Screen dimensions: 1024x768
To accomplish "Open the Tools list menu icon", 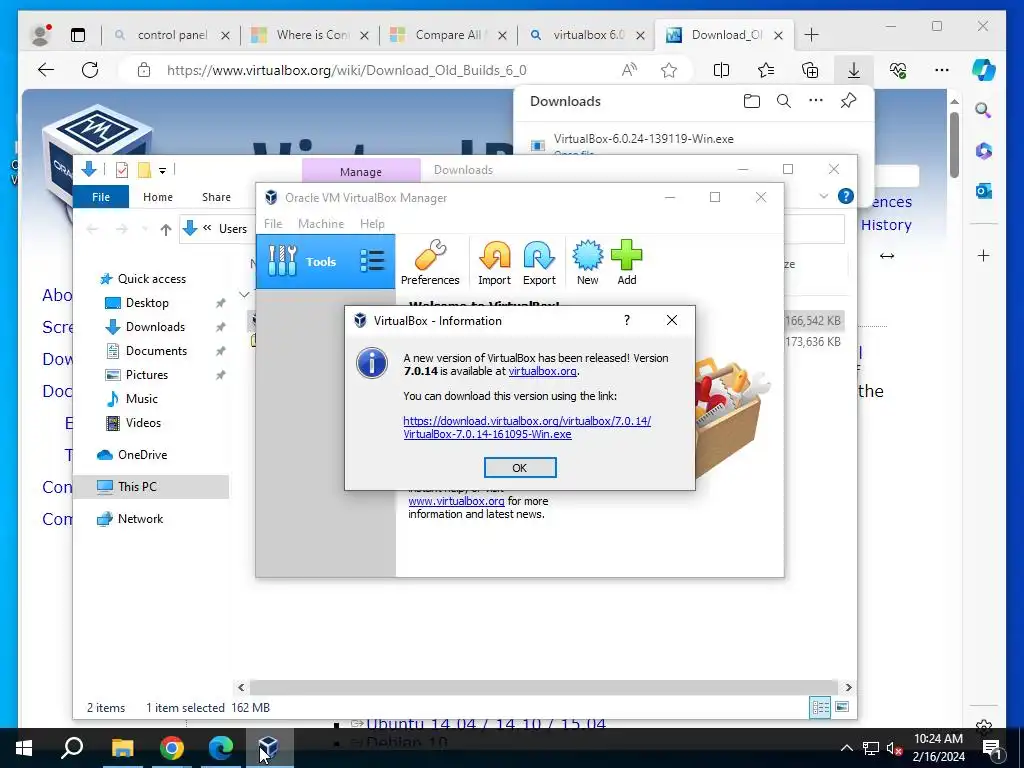I will pyautogui.click(x=372, y=261).
